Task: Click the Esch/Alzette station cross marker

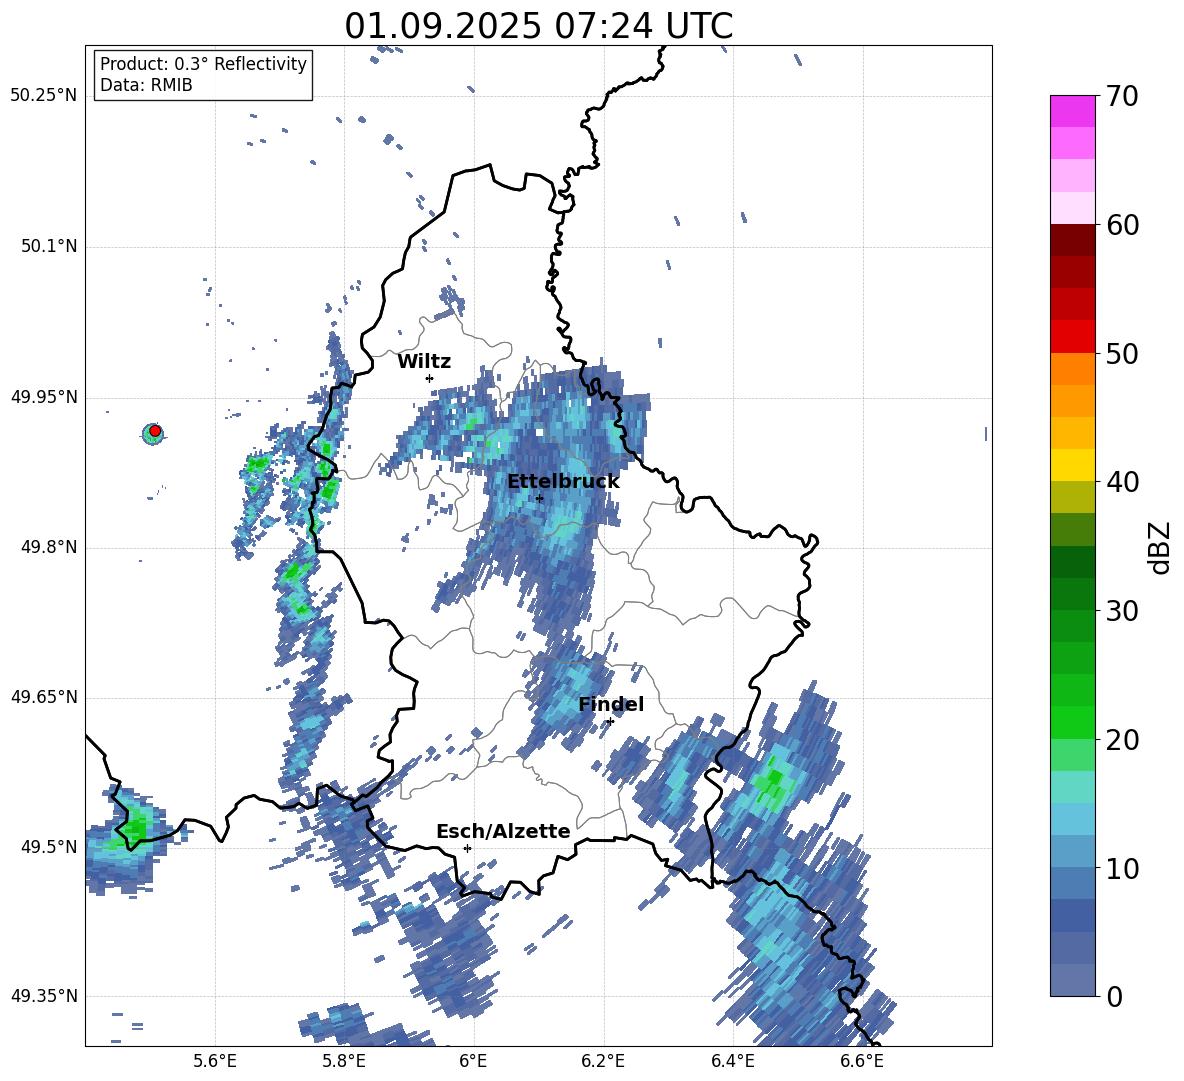Action: [x=467, y=848]
